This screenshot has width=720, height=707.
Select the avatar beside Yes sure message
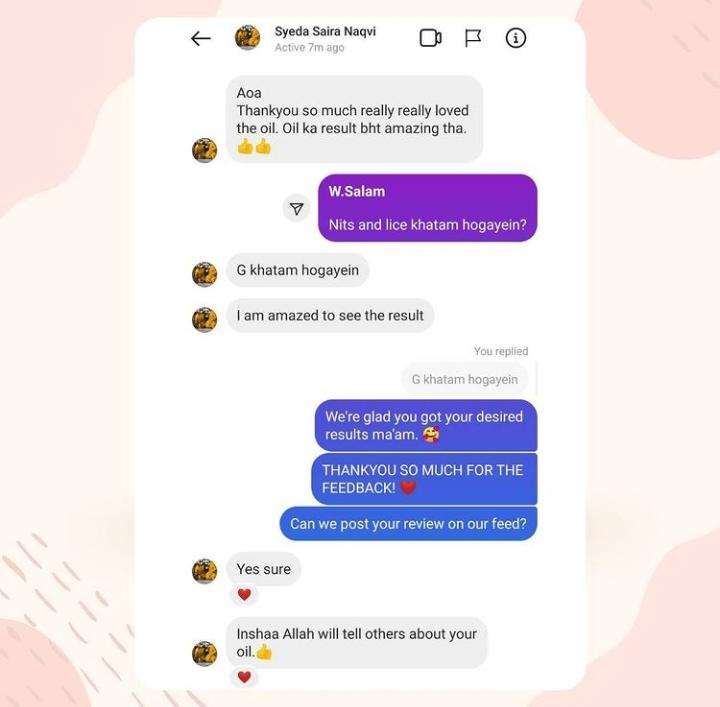(x=204, y=571)
